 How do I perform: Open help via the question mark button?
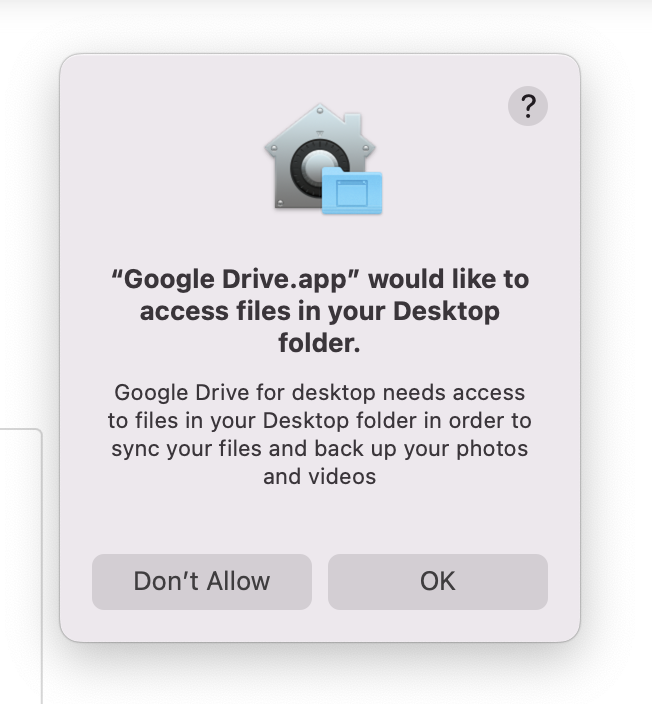coord(528,106)
